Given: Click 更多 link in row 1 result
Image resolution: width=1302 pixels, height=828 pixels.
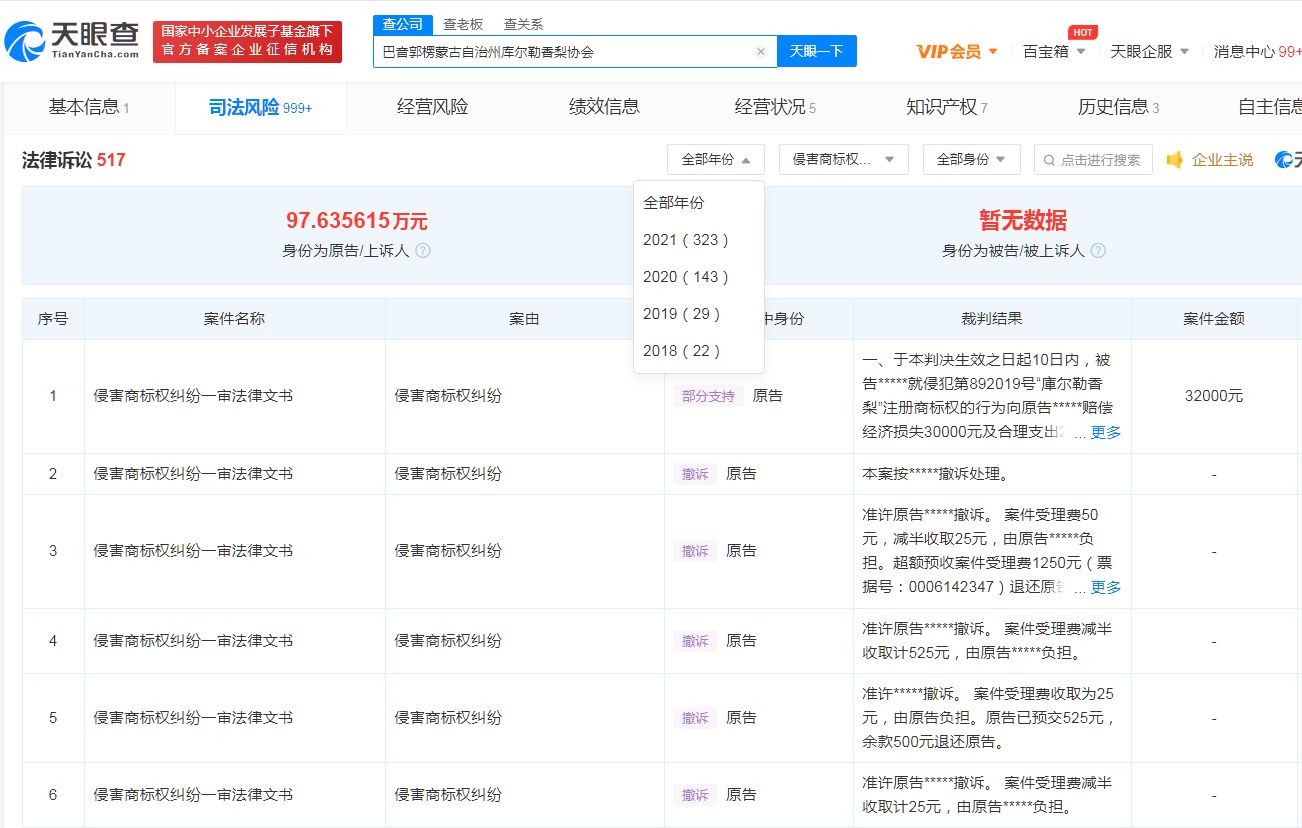Looking at the screenshot, I should [1106, 433].
